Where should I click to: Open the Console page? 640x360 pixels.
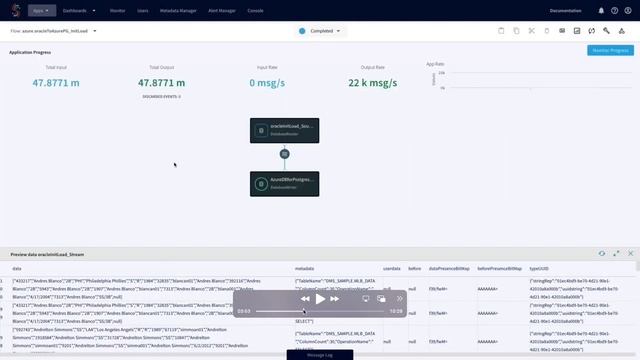tap(255, 11)
